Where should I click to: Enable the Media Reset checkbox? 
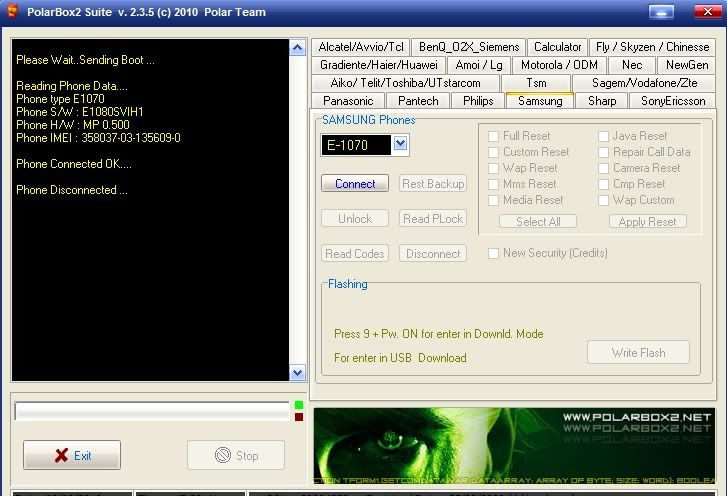point(493,200)
